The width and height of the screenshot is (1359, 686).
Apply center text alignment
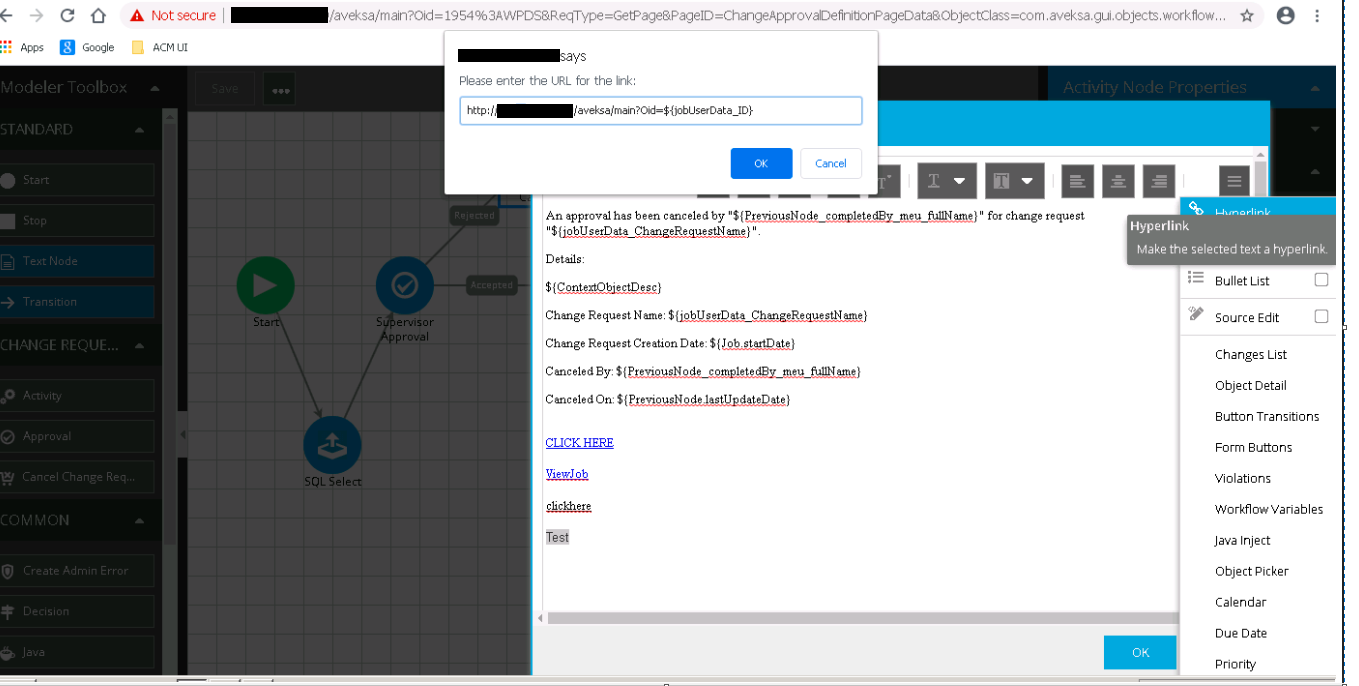point(1117,181)
